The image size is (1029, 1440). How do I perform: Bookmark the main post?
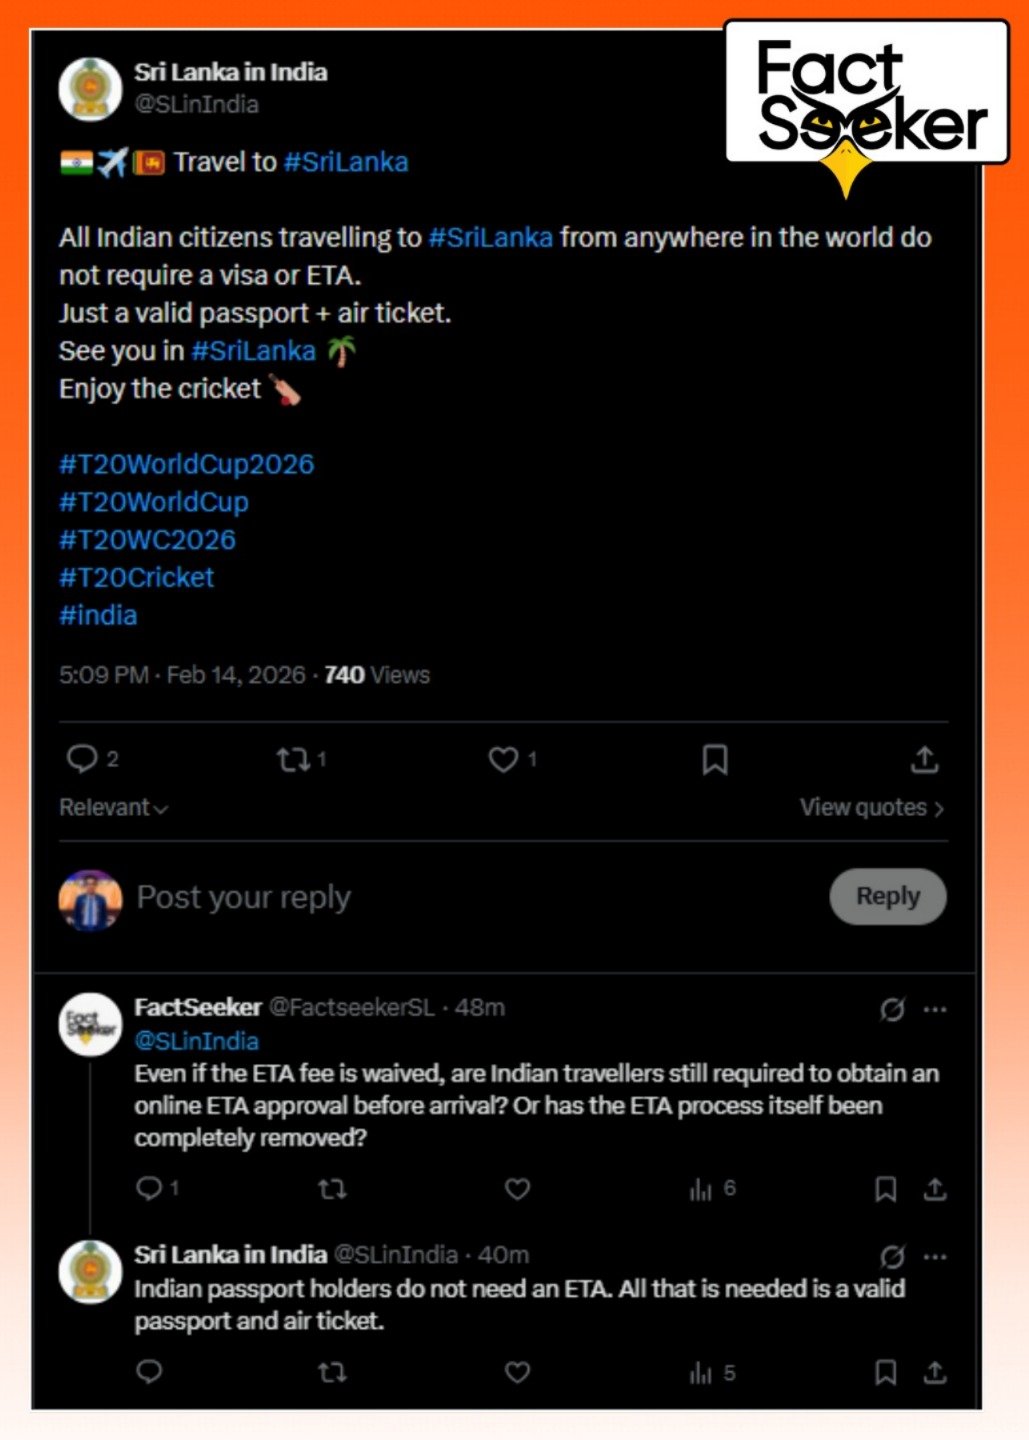click(715, 760)
